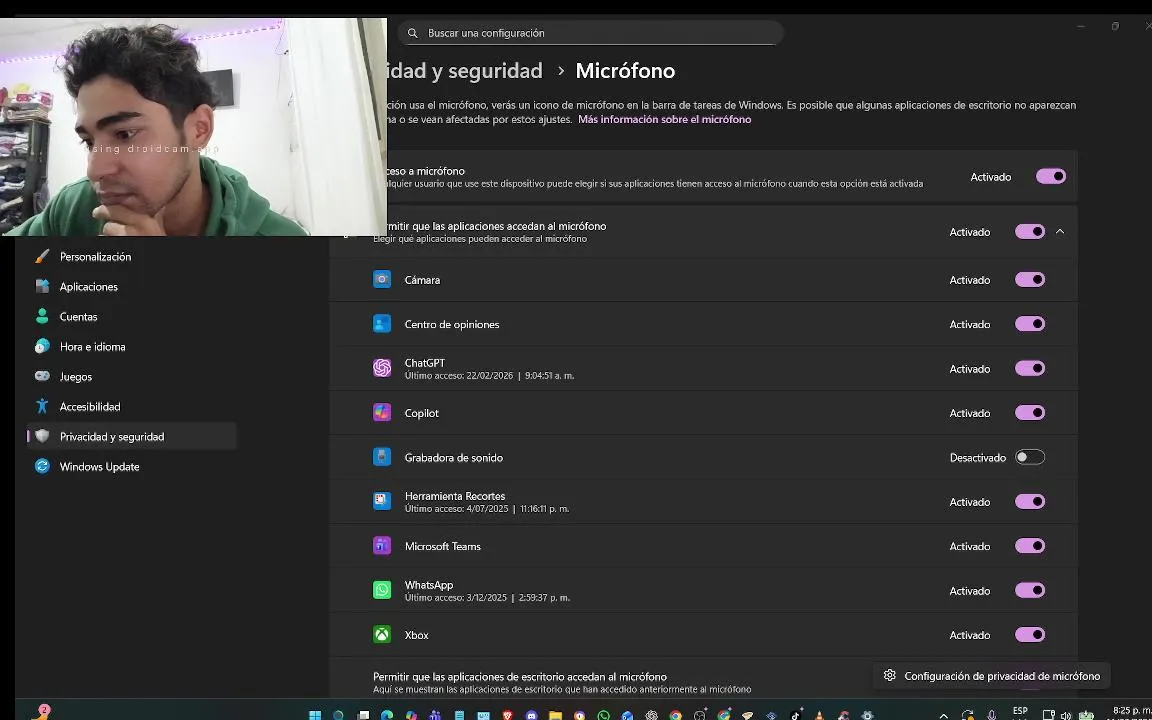The image size is (1152, 720).
Task: Go back to Privacidad y seguridad breadcrumb
Action: [x=464, y=71]
